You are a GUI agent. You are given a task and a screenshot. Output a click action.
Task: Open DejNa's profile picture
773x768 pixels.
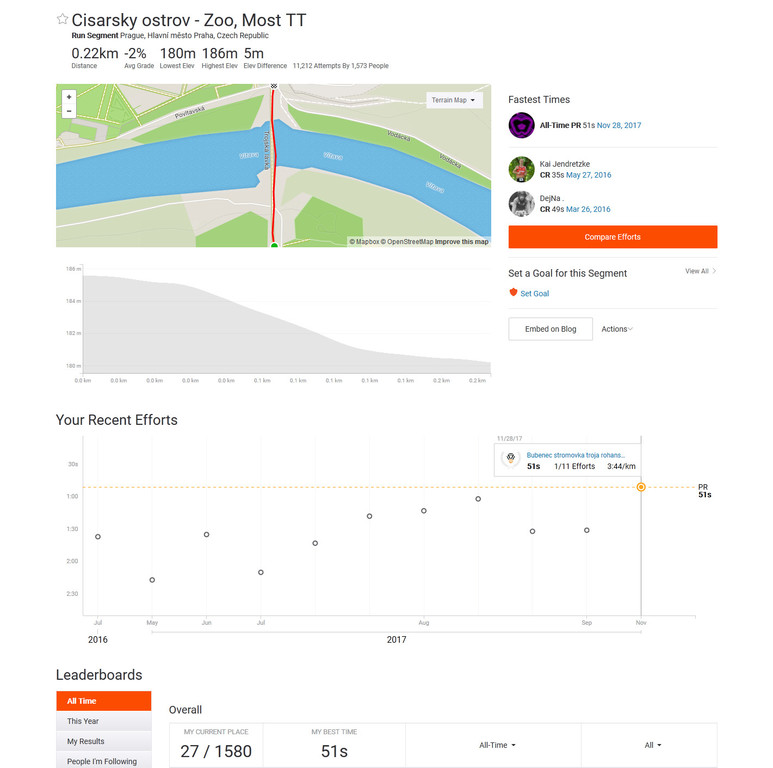tap(521, 203)
